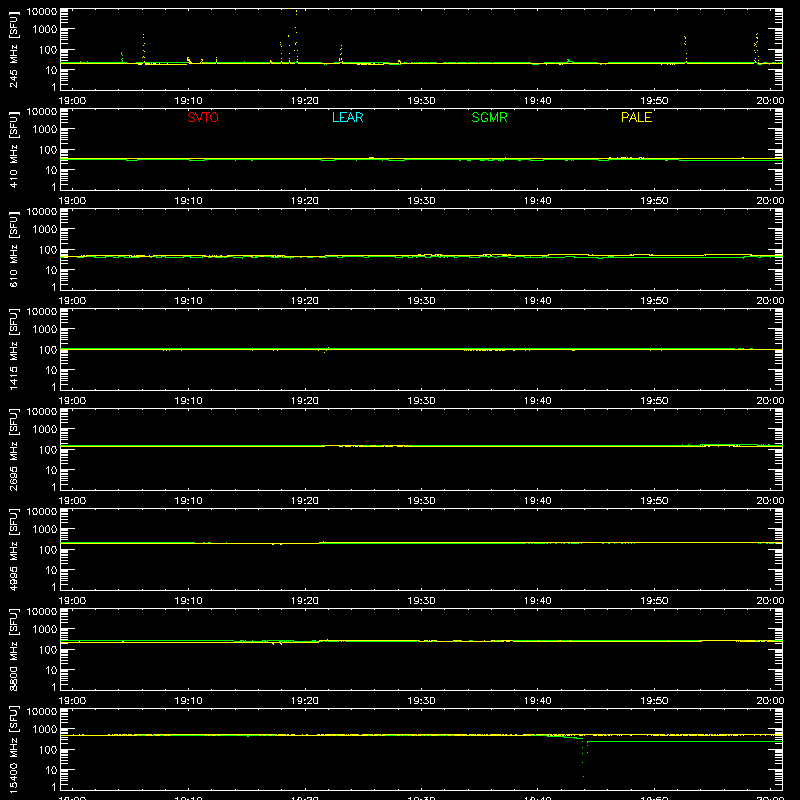Click 19:10 time label below 2695 MHz plot
Image resolution: width=800 pixels, height=800 pixels.
[x=188, y=501]
